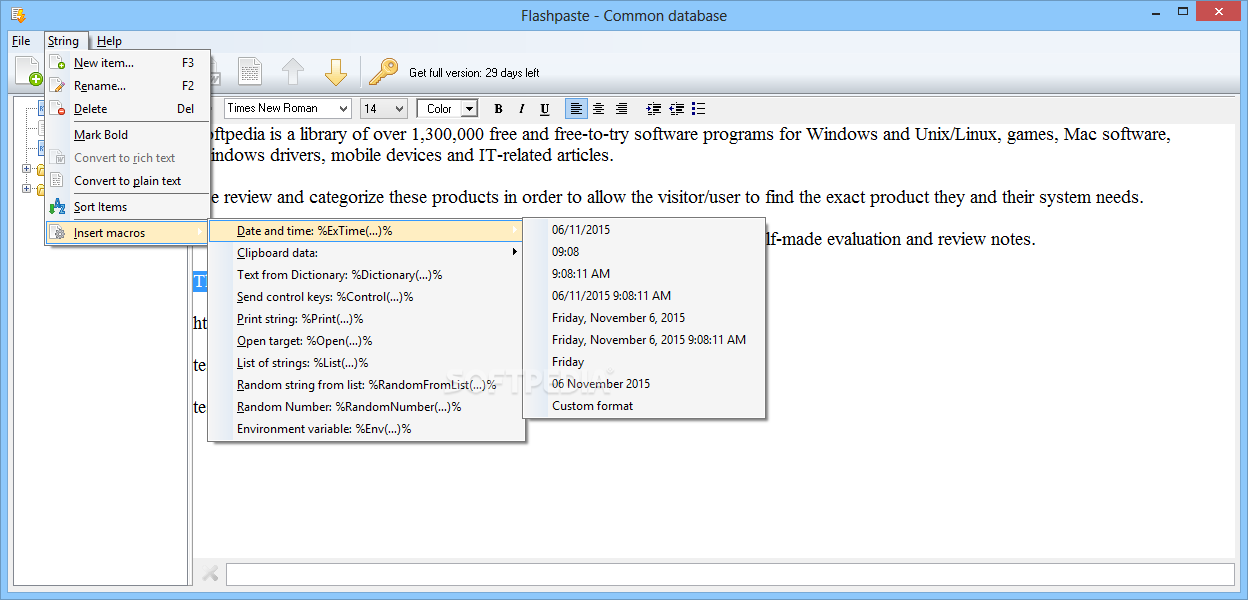Open the Help menu
The image size is (1248, 600).
[110, 41]
